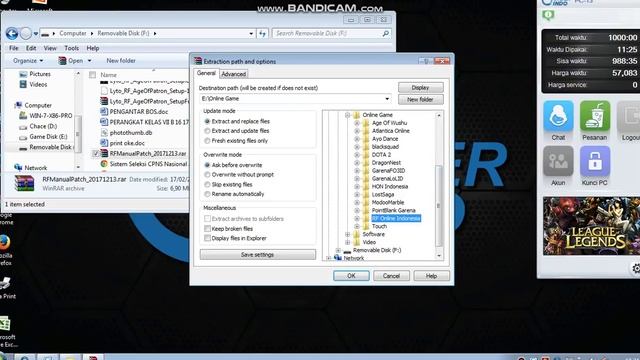This screenshot has height=360, width=640.
Task: Click the Game Disk (E:) drive icon
Action: (x=23, y=137)
